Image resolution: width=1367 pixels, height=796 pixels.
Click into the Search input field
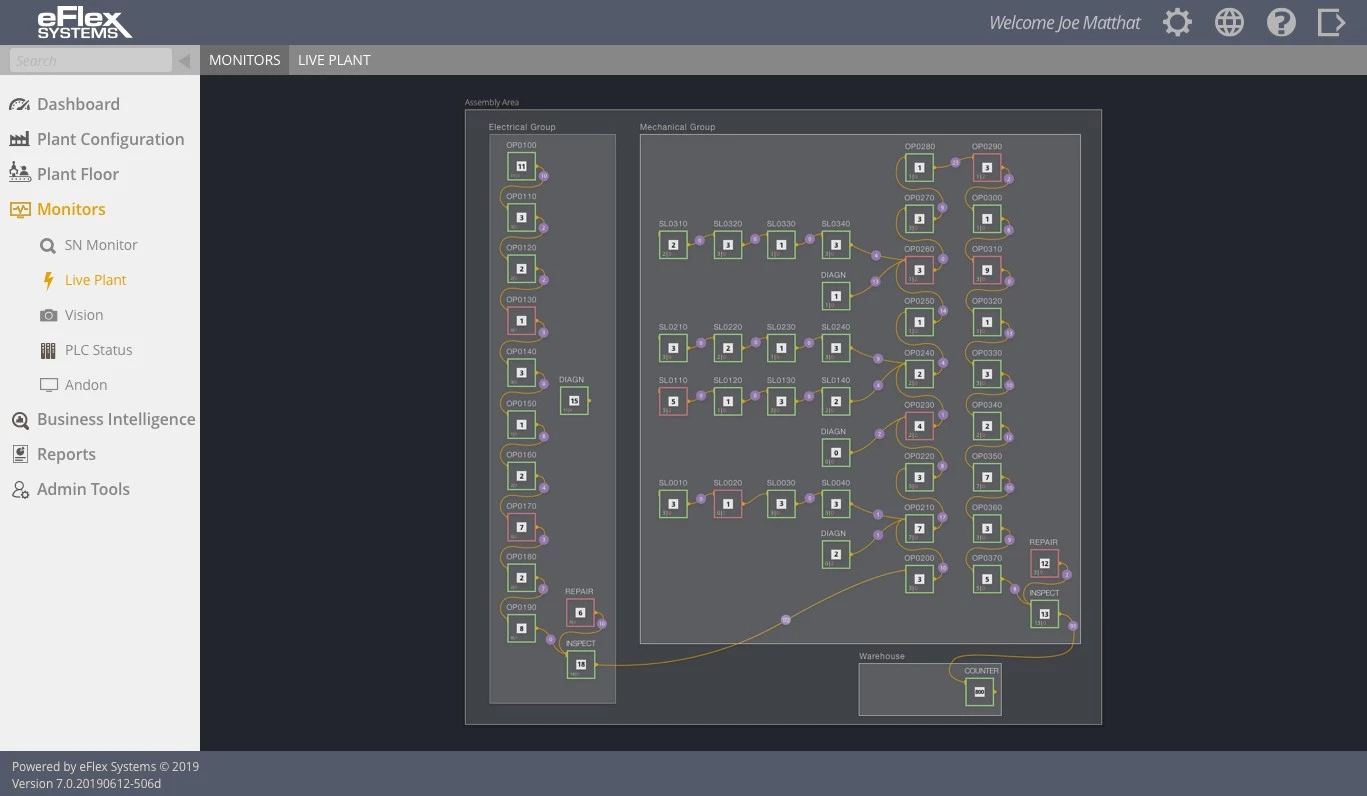click(x=88, y=60)
